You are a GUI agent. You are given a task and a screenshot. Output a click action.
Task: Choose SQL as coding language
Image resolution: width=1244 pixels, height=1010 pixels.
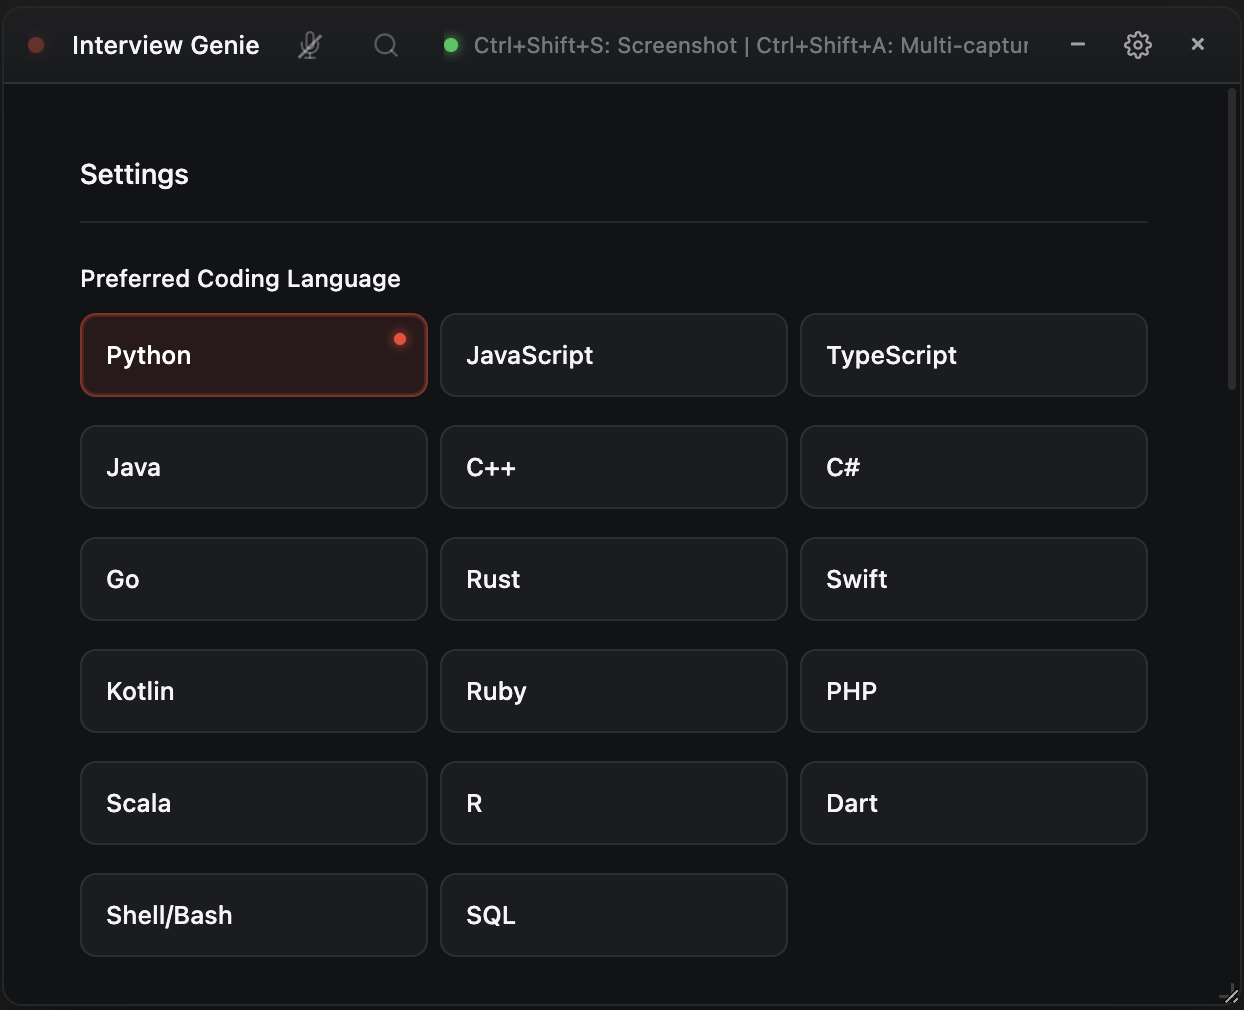tap(614, 915)
